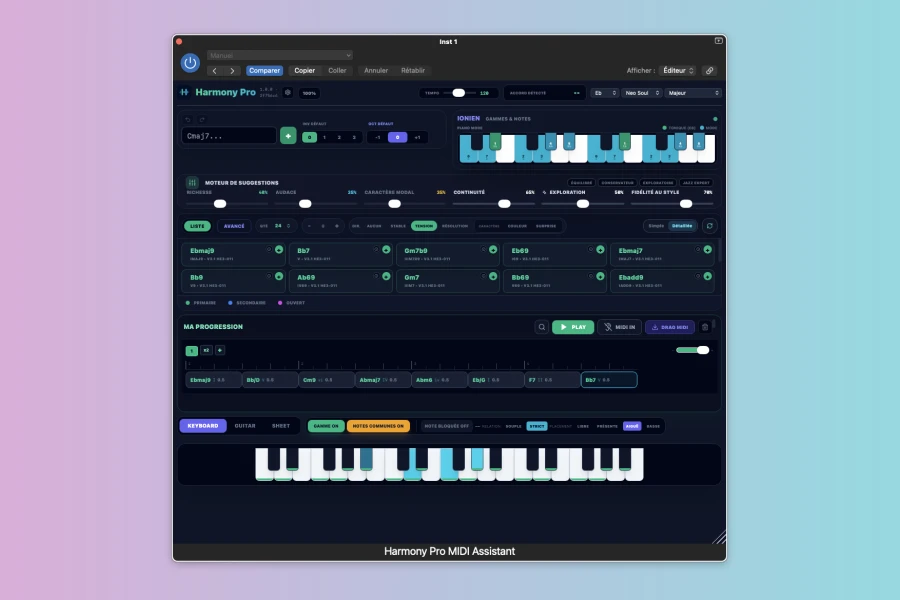Switch to Keyboard tab

click(x=203, y=426)
